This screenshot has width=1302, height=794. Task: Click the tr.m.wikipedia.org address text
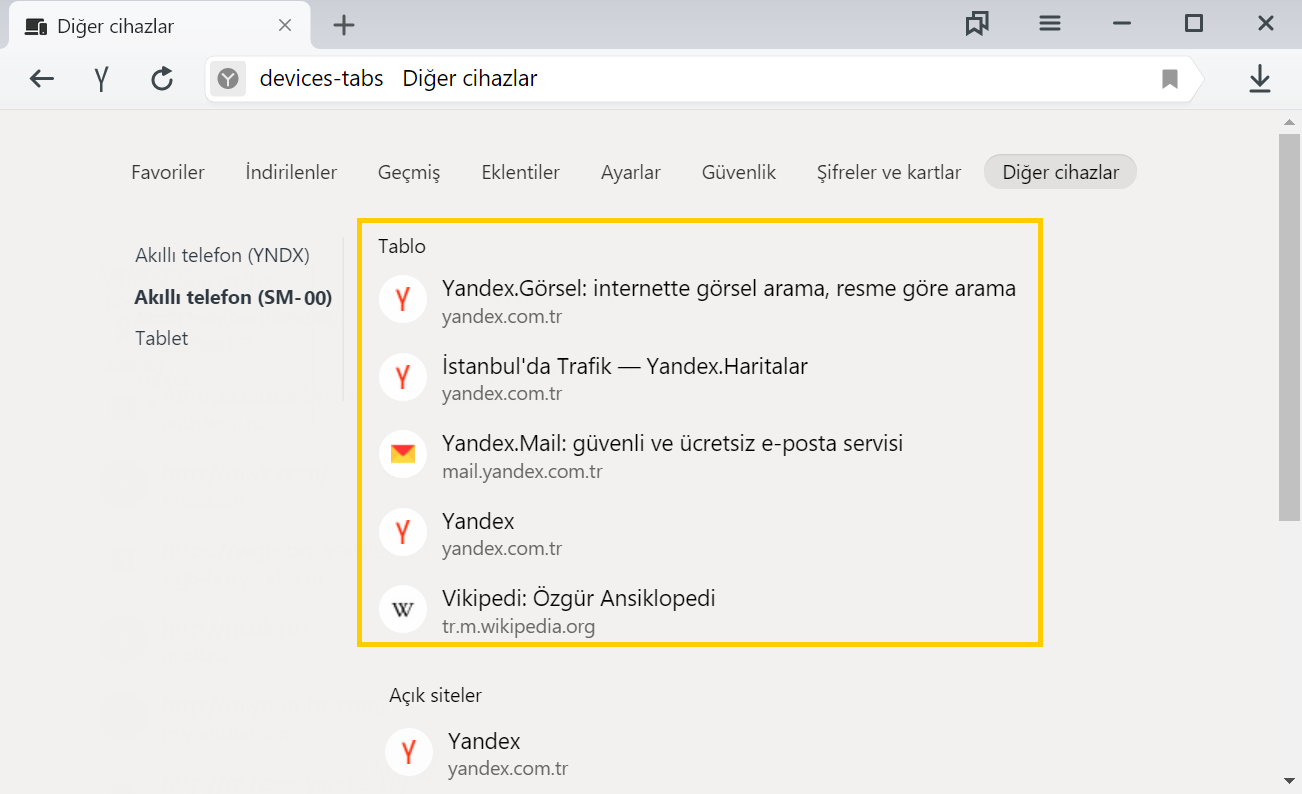tap(518, 627)
